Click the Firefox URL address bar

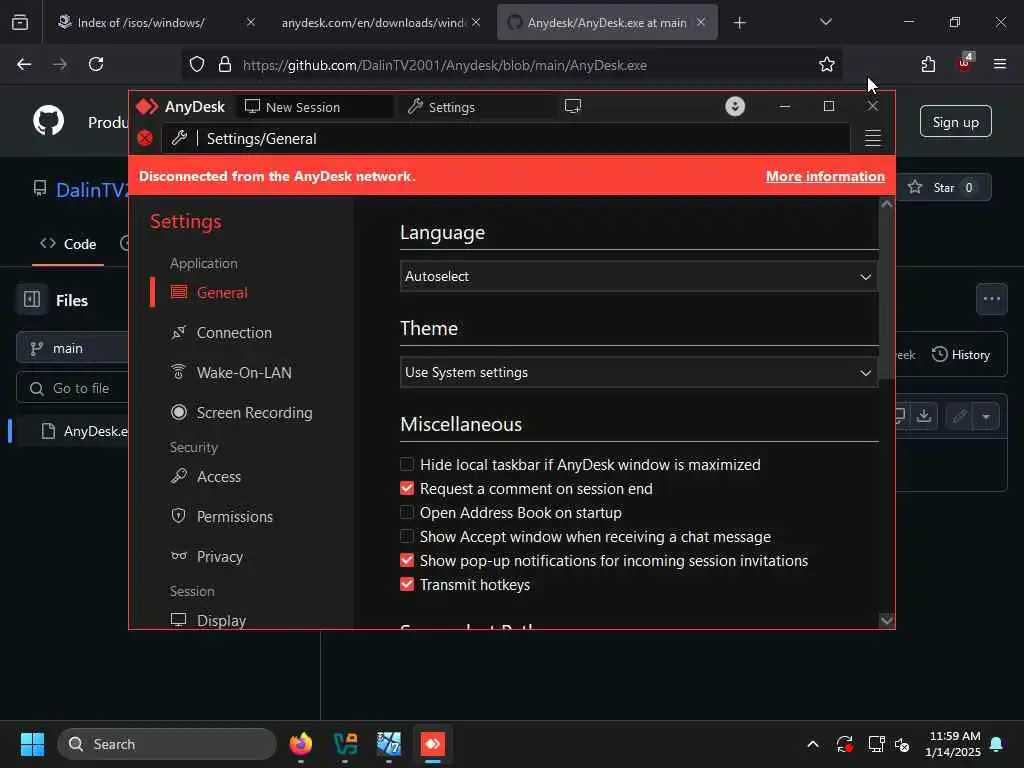pos(511,65)
